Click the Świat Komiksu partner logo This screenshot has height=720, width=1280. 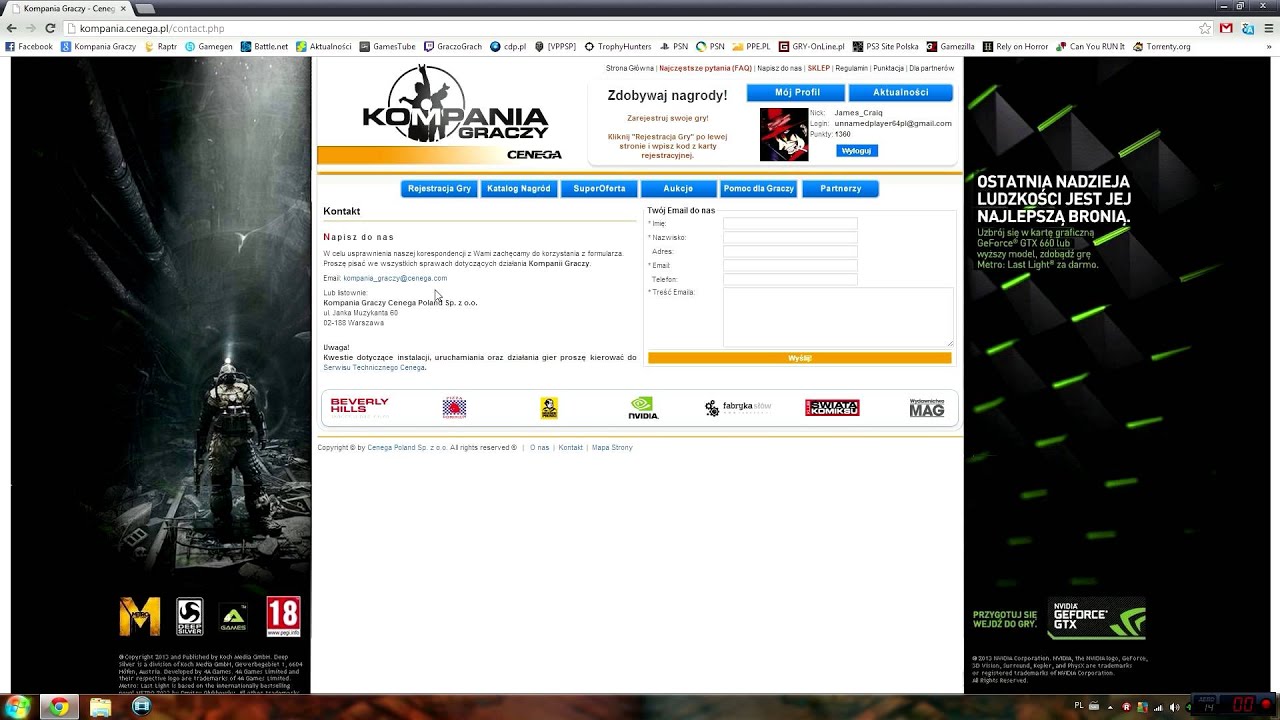[x=832, y=408]
